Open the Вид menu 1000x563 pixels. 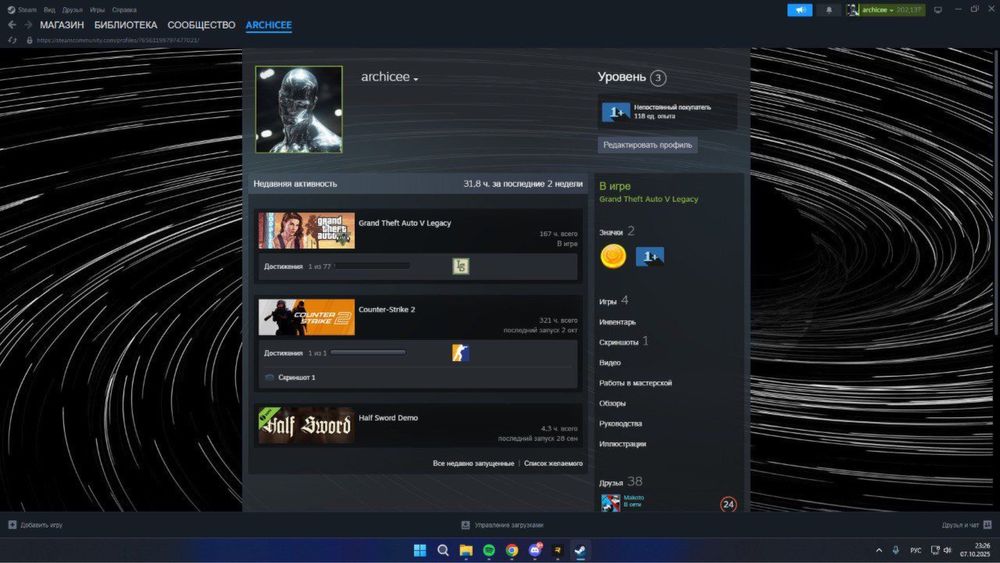[x=49, y=10]
